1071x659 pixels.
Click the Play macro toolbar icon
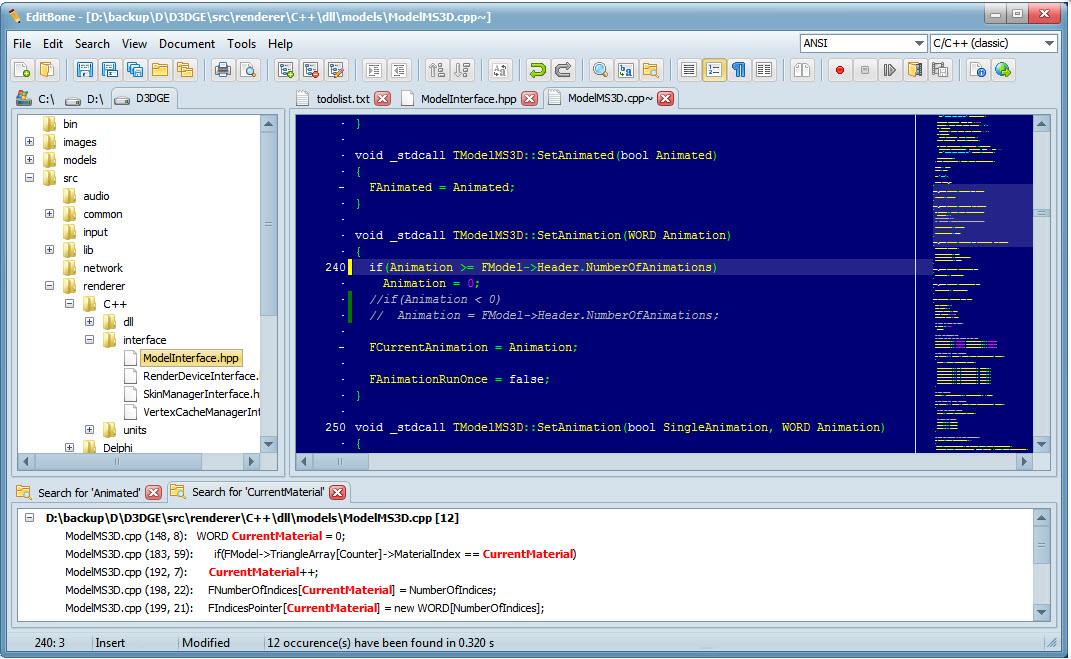[x=889, y=70]
